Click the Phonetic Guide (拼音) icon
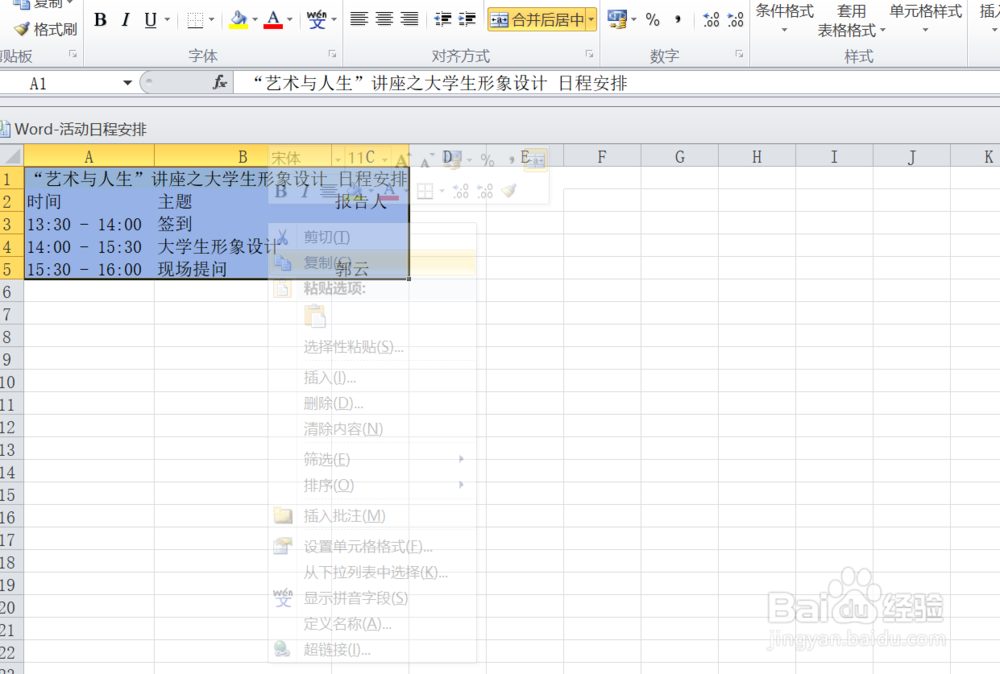The width and height of the screenshot is (1000, 674). pos(316,19)
